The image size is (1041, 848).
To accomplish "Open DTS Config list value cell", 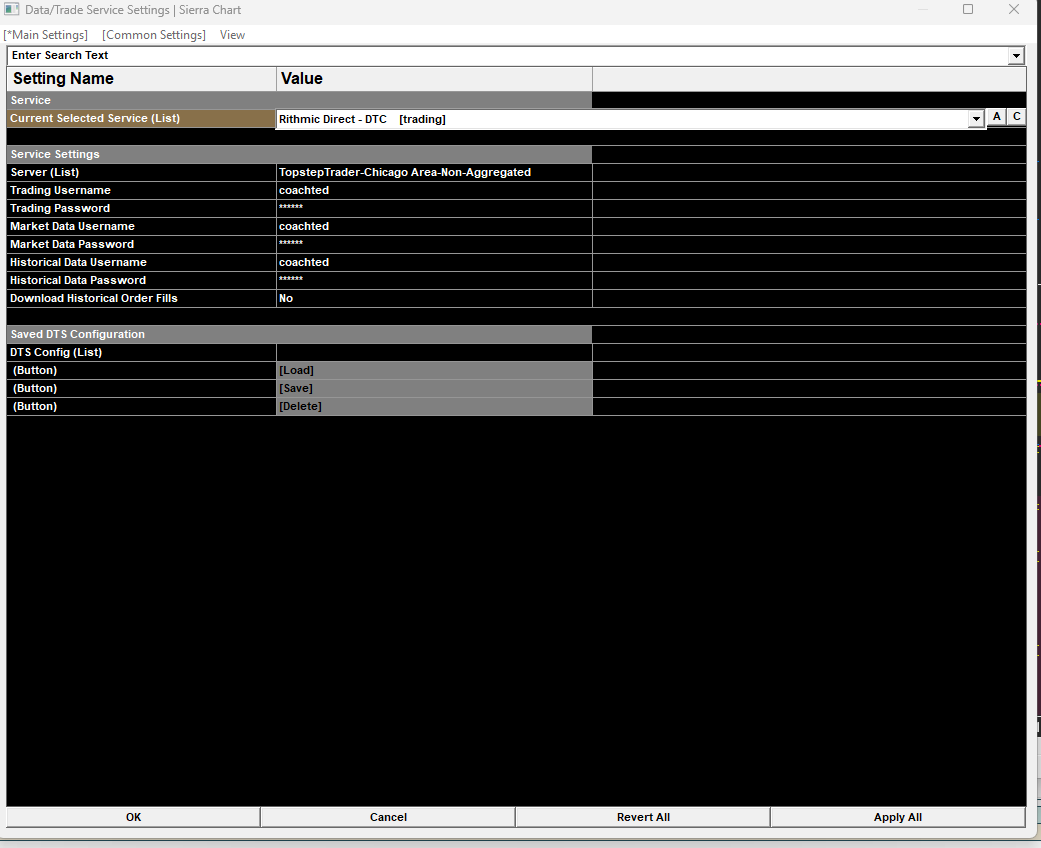I will pos(434,352).
